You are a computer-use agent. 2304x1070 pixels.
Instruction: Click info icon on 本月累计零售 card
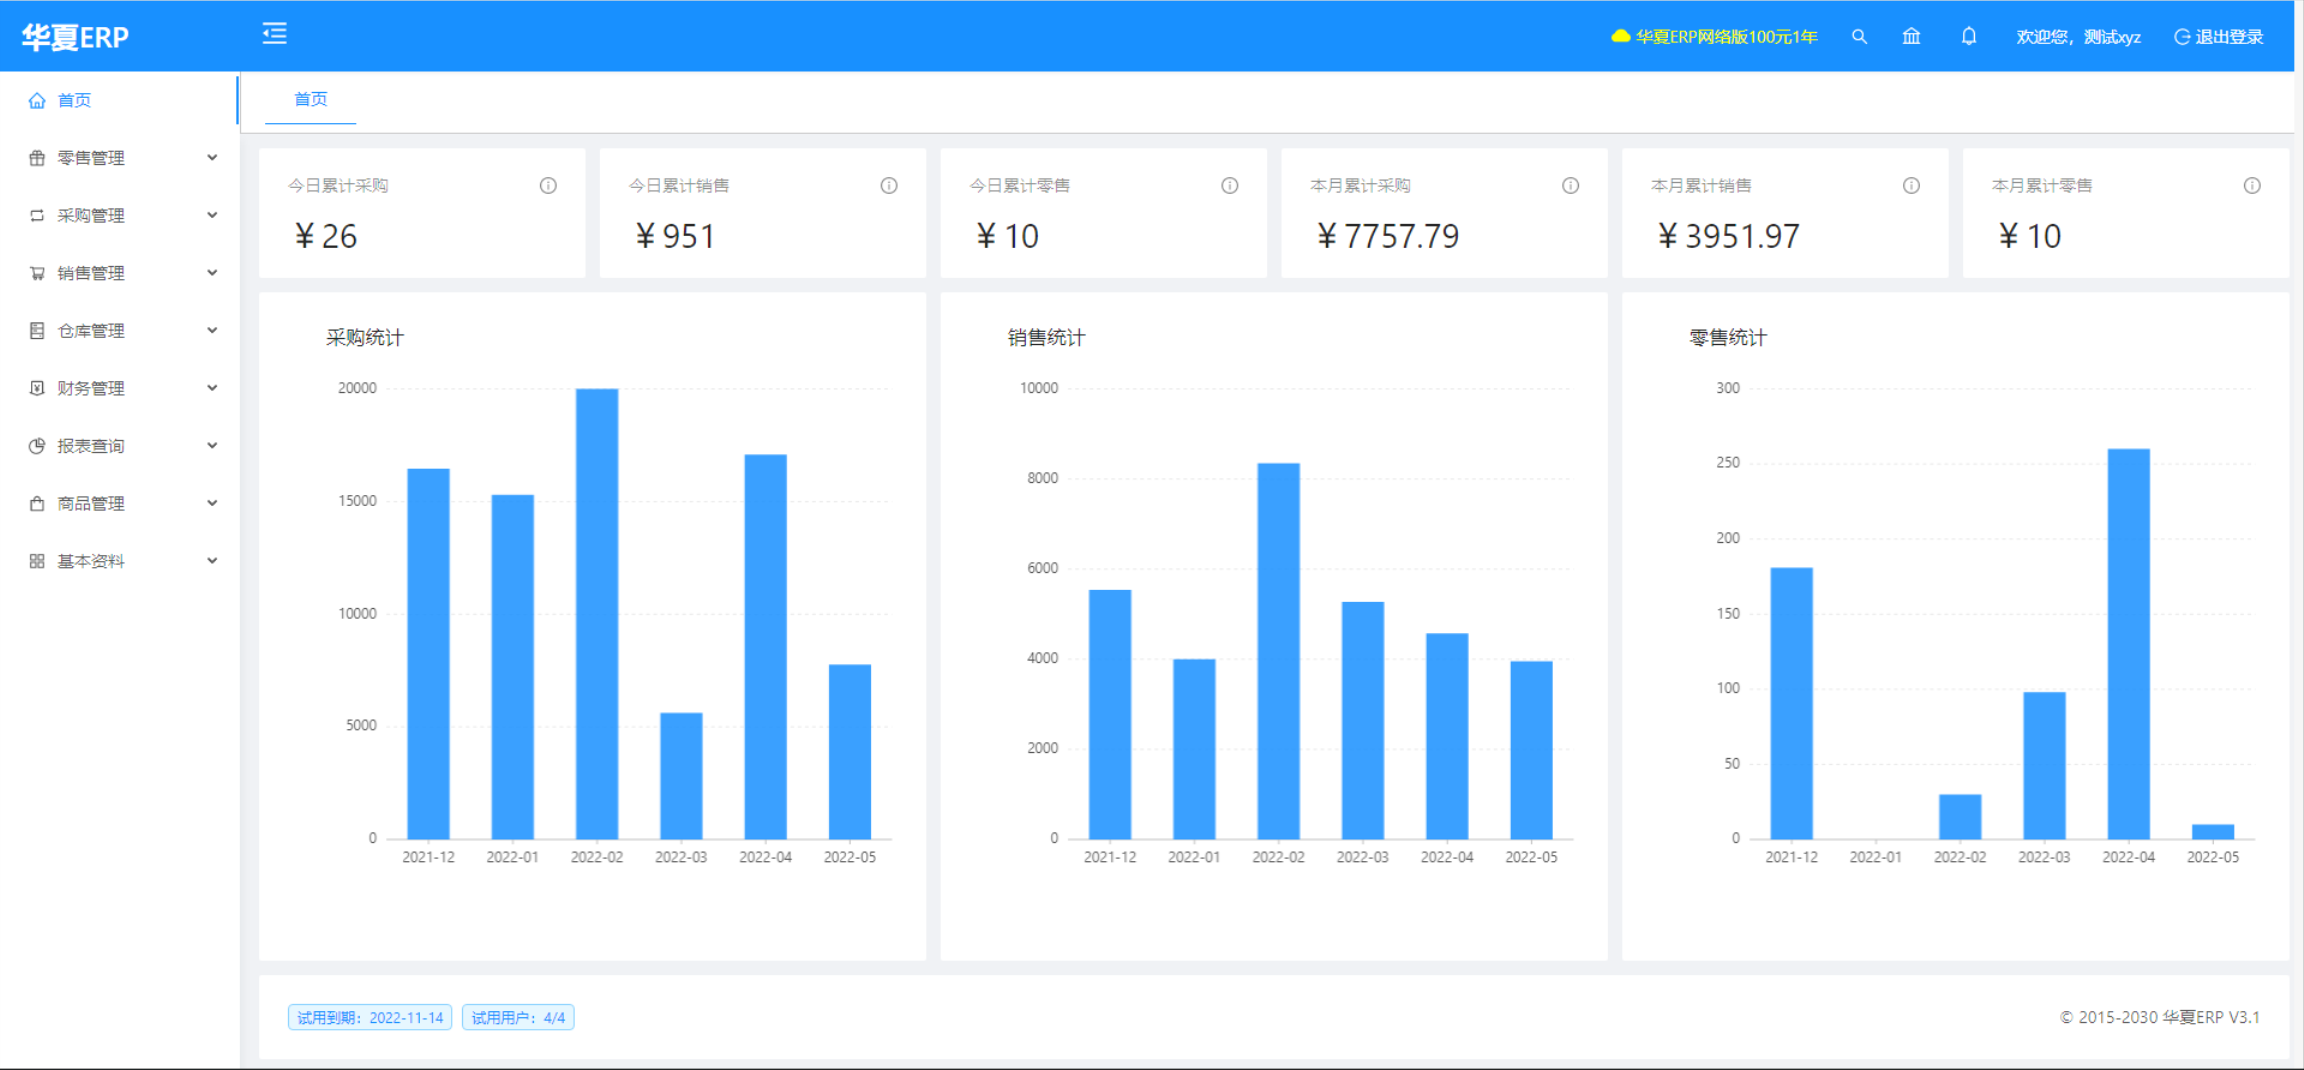click(x=2252, y=186)
